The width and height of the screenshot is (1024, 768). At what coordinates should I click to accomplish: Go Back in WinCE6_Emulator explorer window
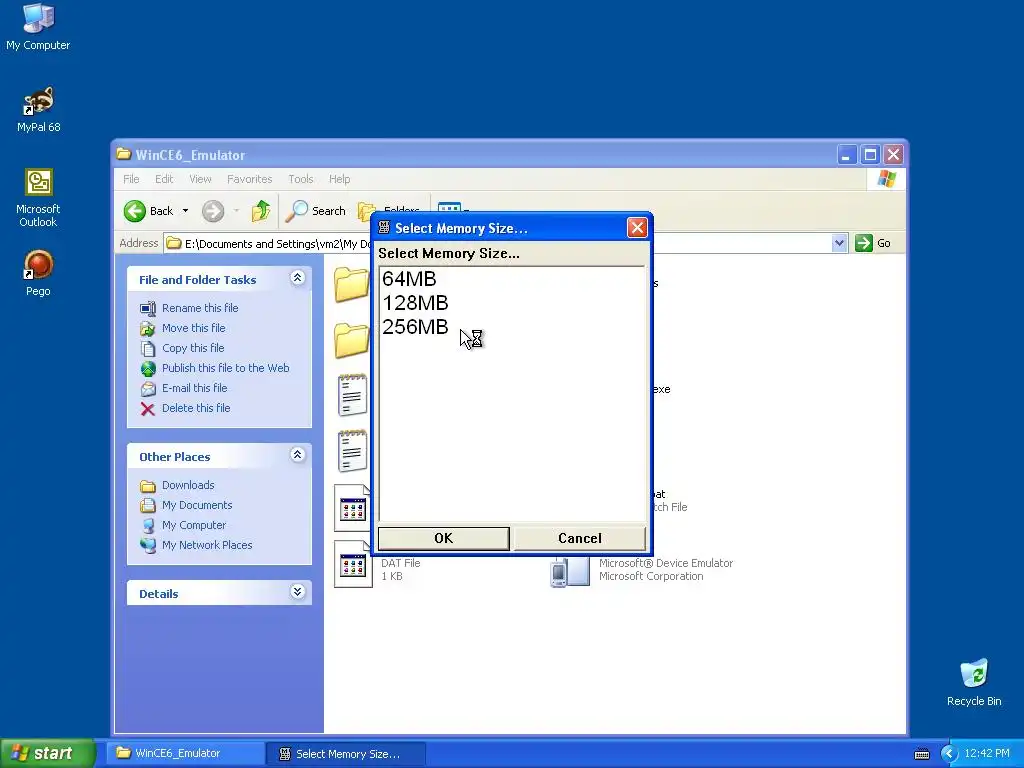coord(149,211)
